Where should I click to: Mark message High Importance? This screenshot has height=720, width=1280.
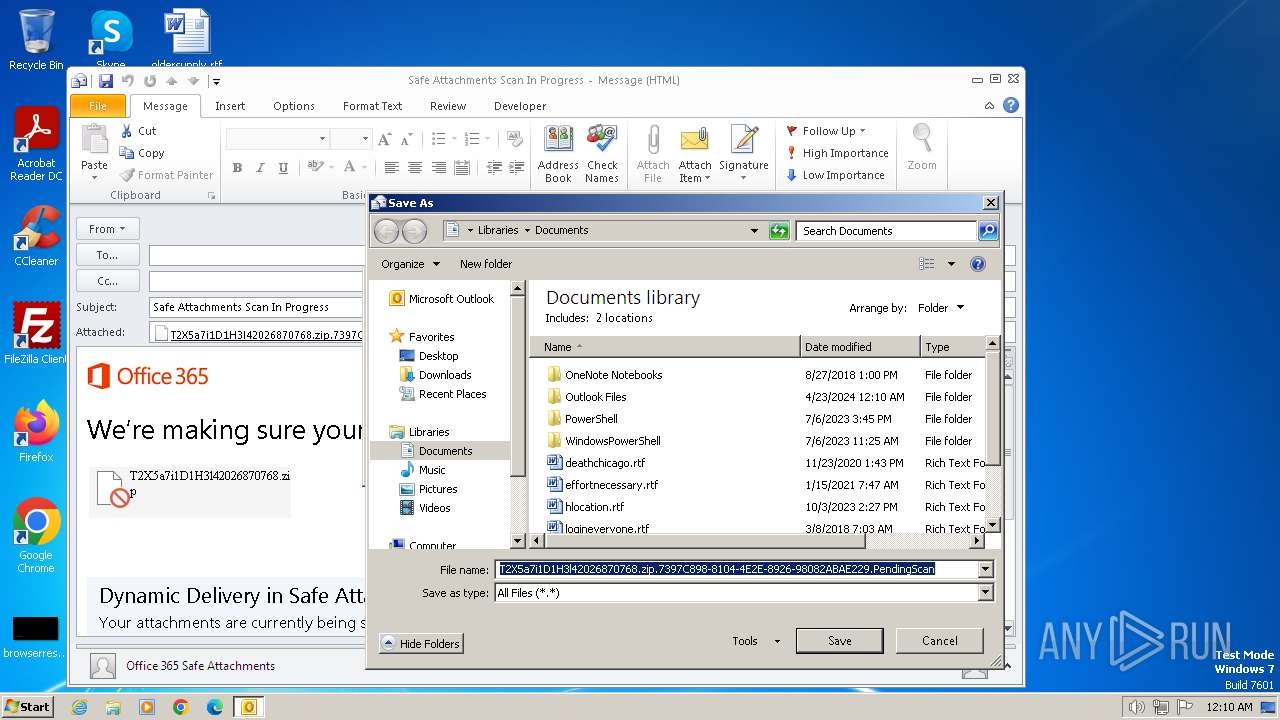coord(837,153)
